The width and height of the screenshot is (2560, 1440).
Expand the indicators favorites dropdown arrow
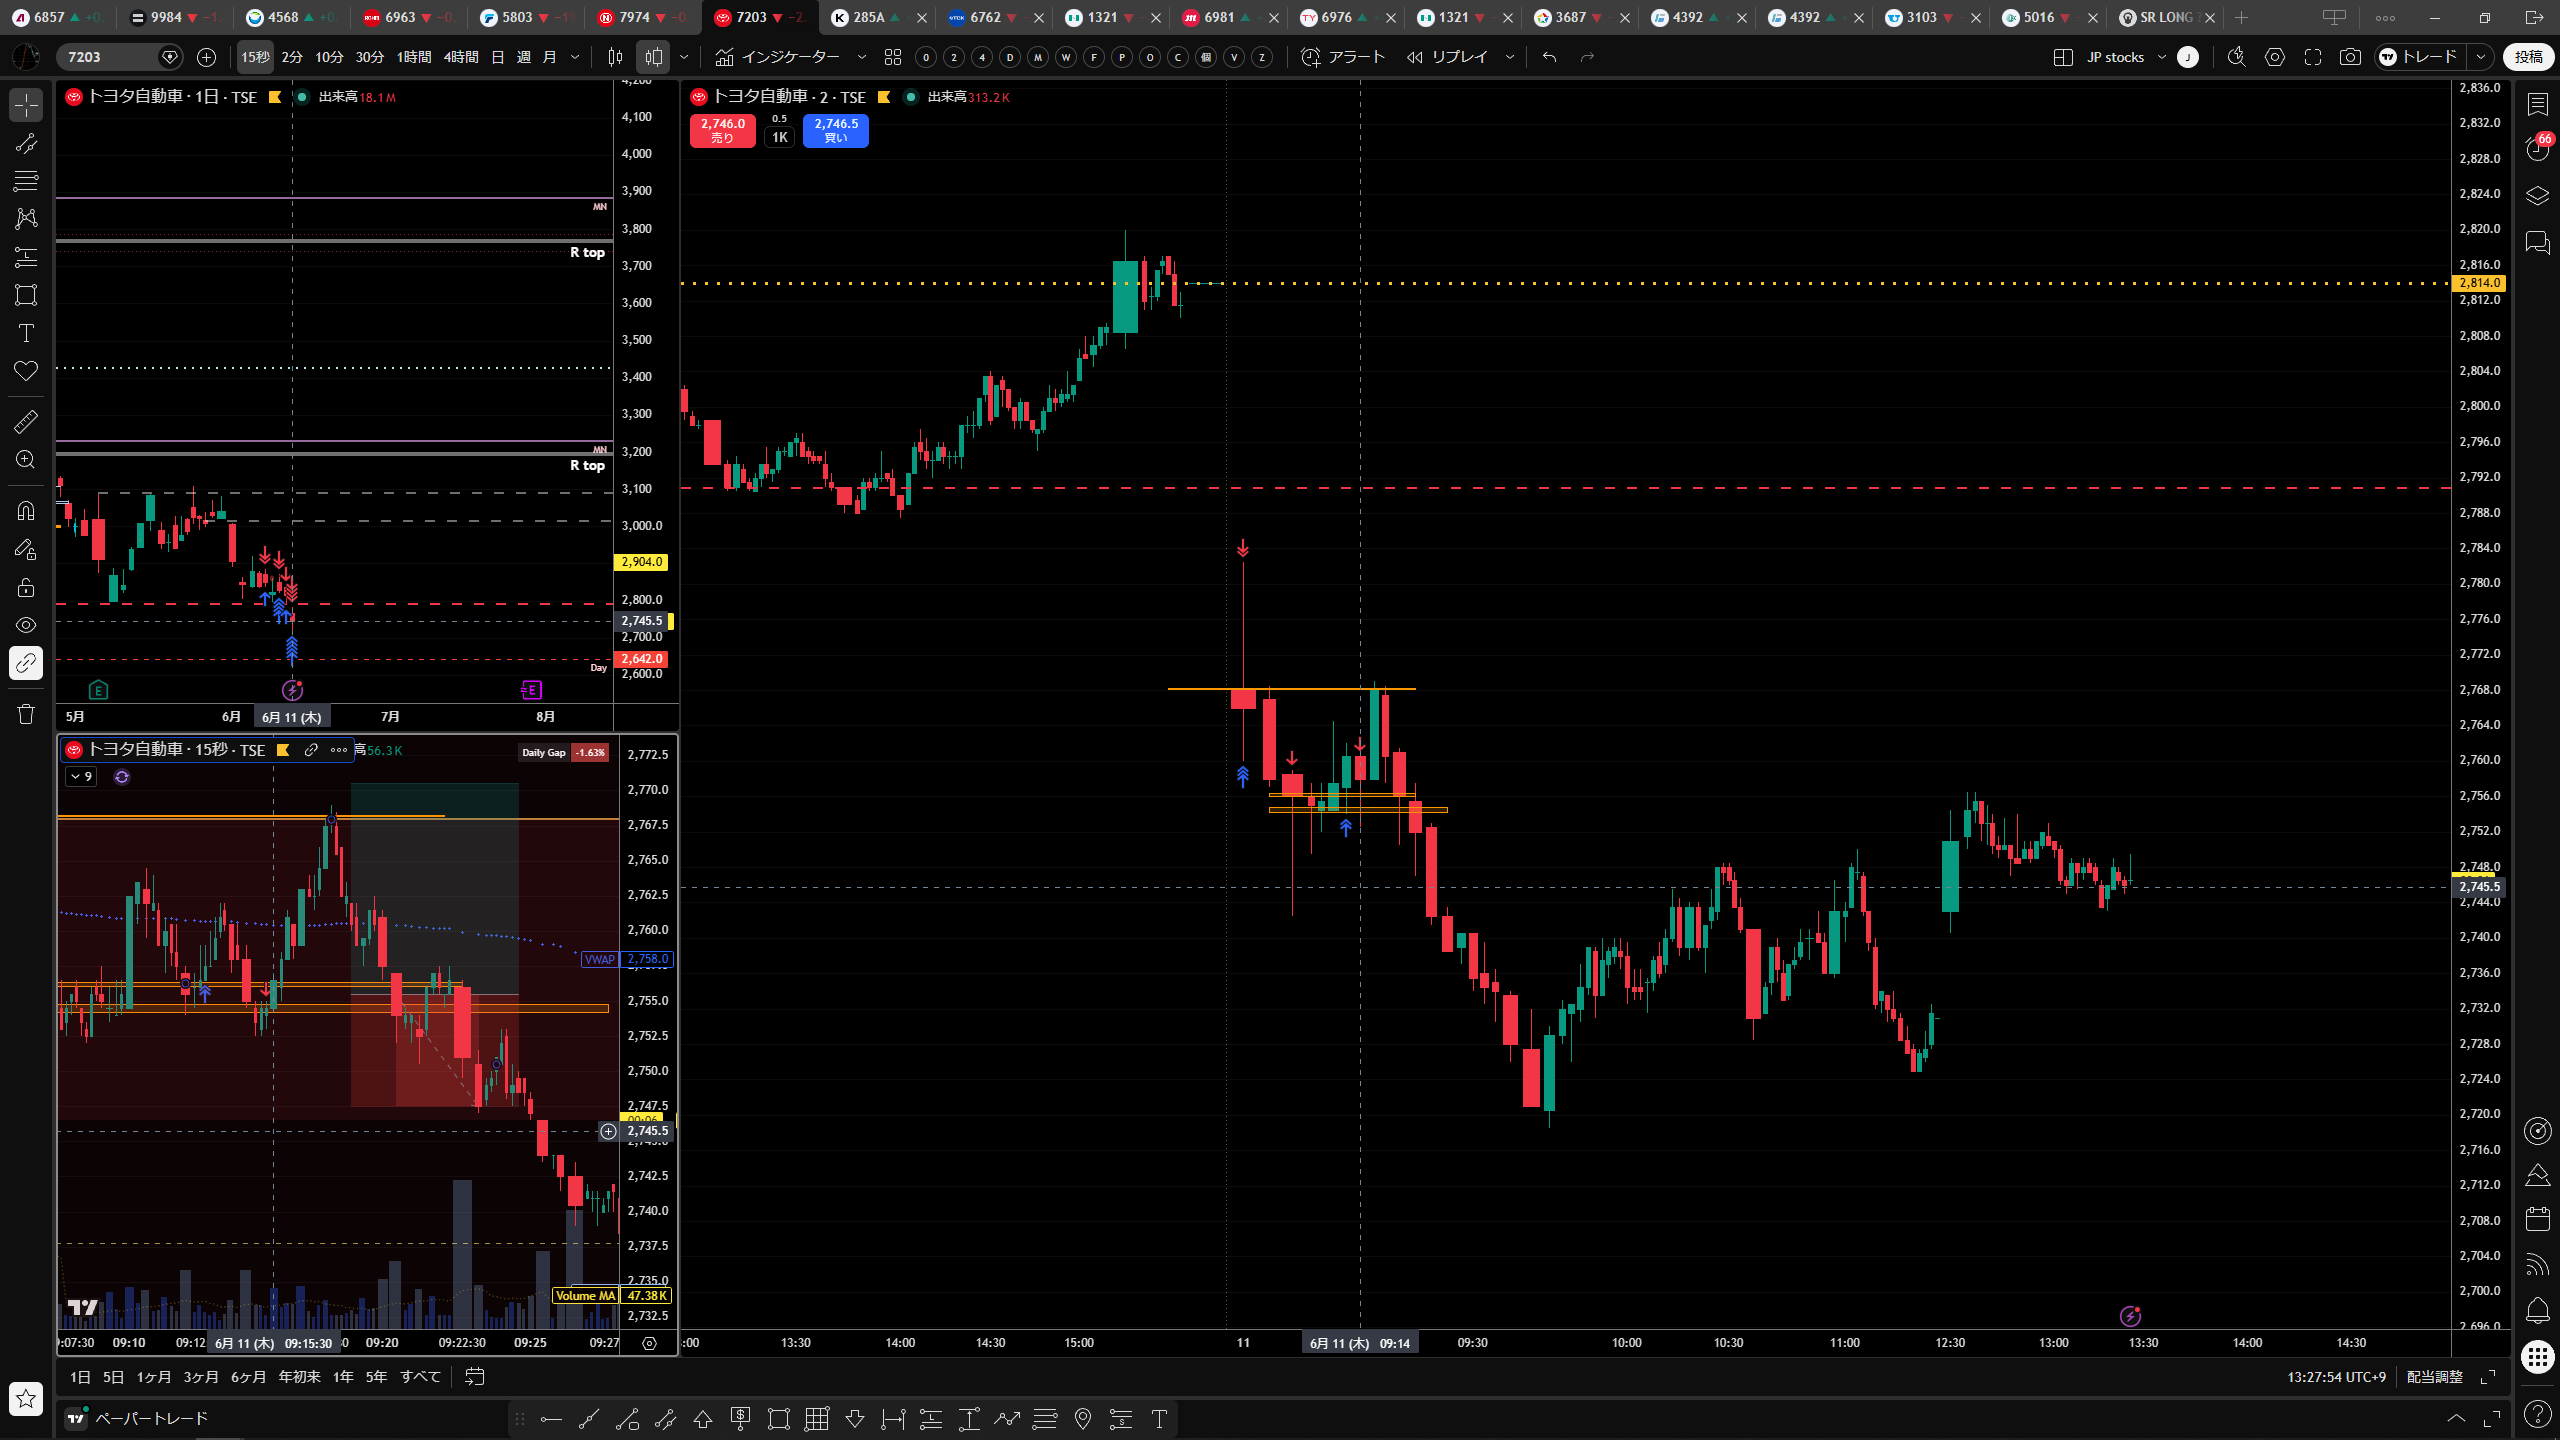pyautogui.click(x=862, y=57)
